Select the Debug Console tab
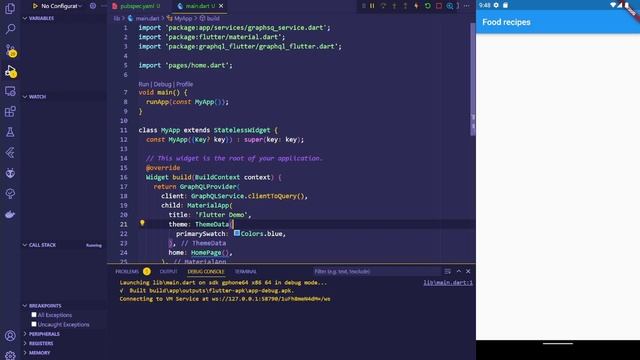The width and height of the screenshot is (640, 360). coord(206,271)
